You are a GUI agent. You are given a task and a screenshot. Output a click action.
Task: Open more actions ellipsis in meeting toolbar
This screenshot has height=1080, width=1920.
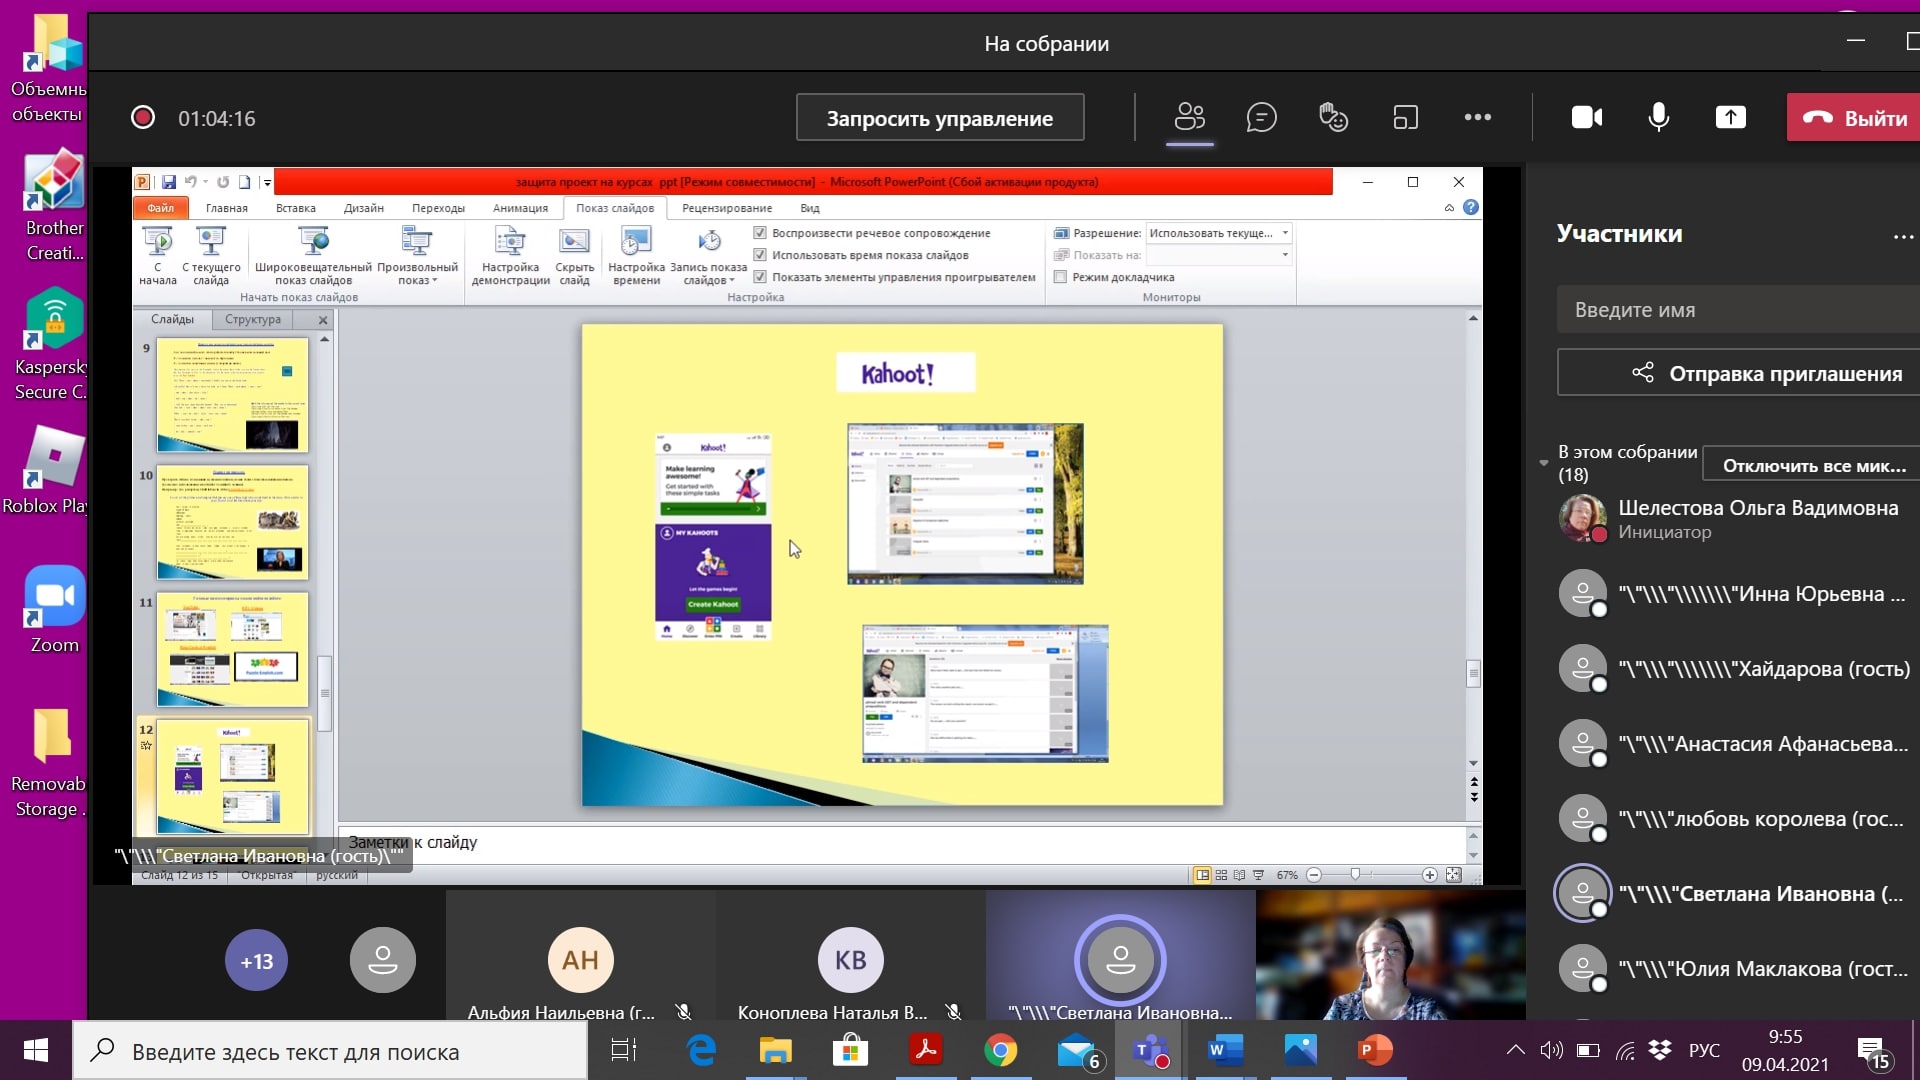(x=1477, y=118)
